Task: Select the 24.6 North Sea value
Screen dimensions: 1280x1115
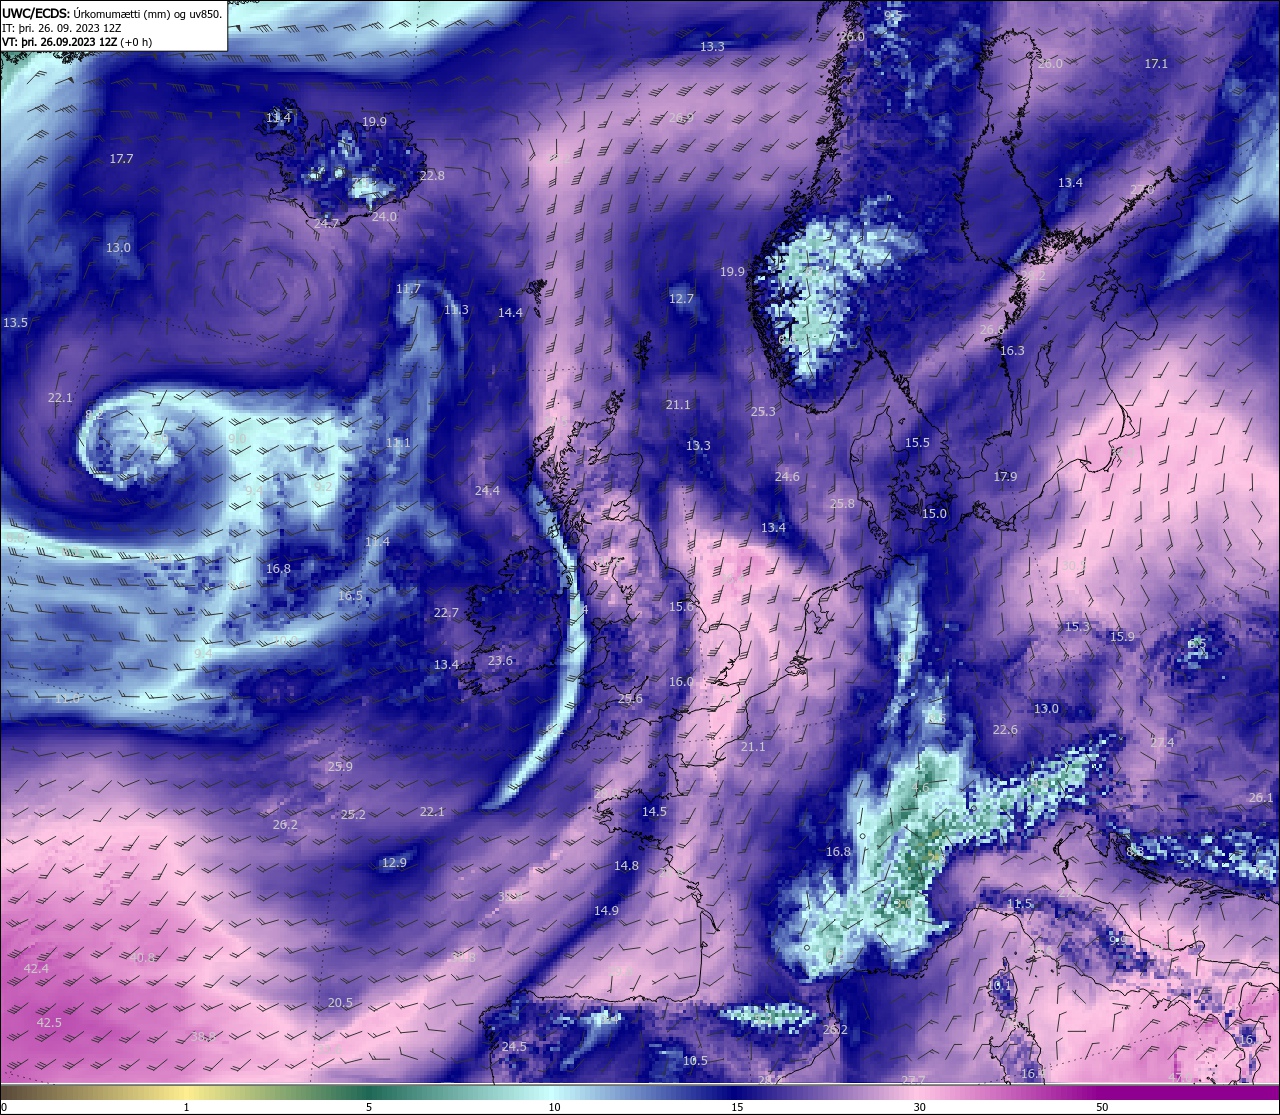Action: tap(787, 477)
